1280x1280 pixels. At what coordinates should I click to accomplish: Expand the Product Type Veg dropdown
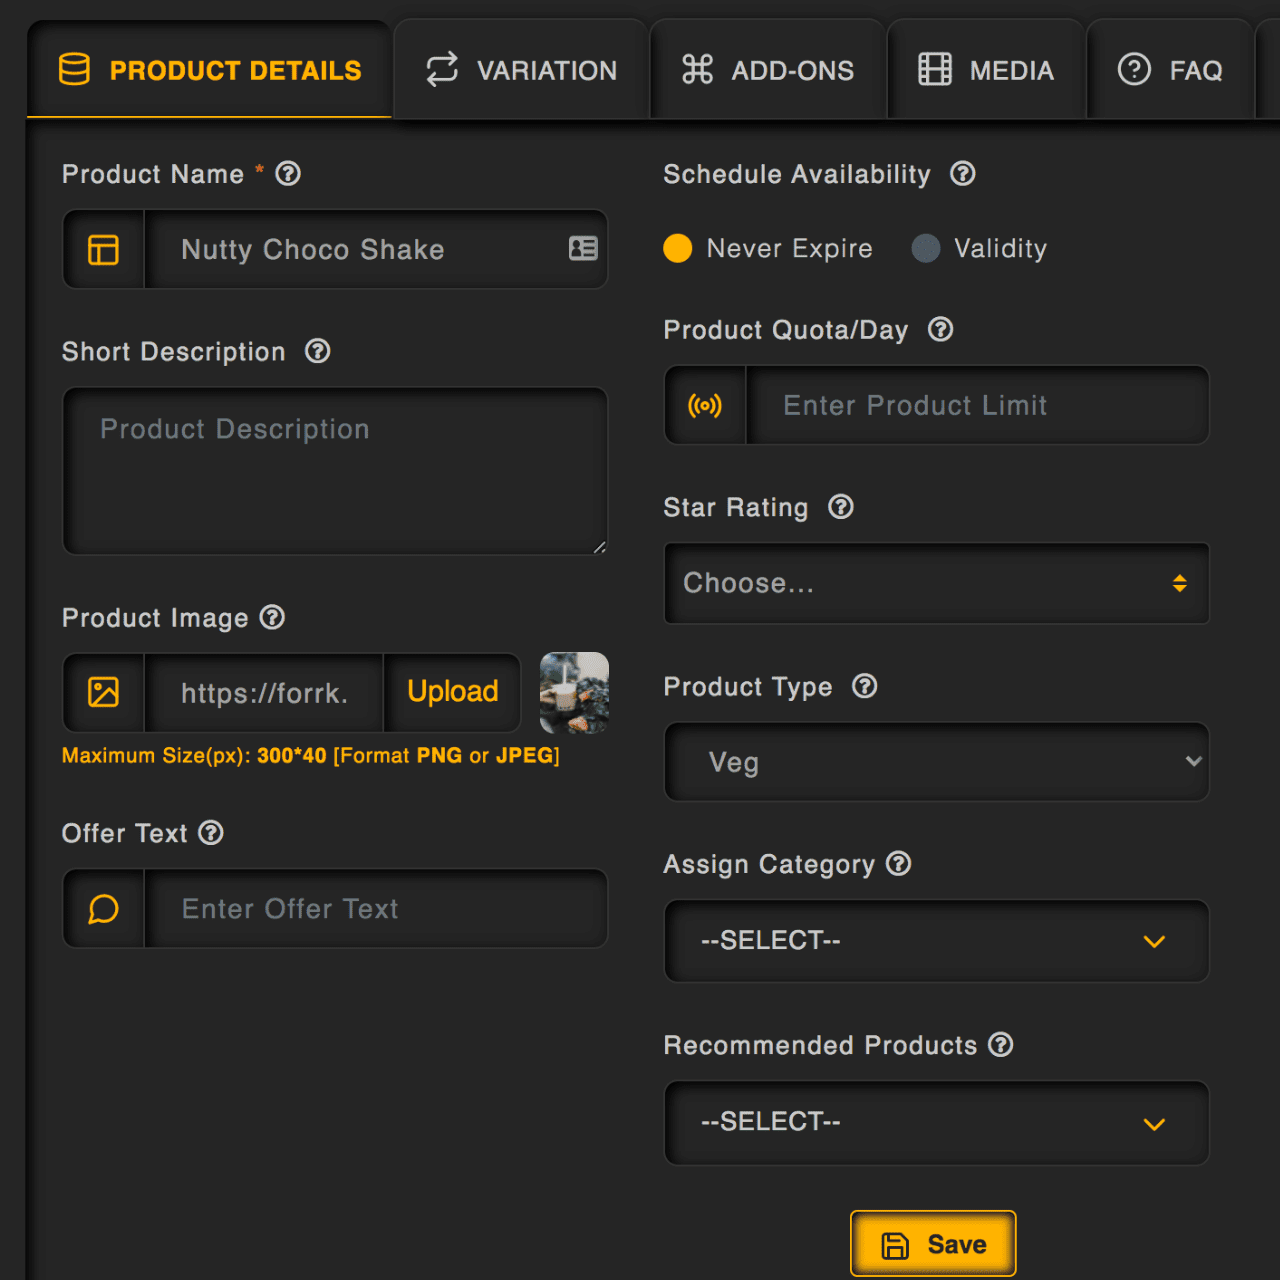[936, 762]
